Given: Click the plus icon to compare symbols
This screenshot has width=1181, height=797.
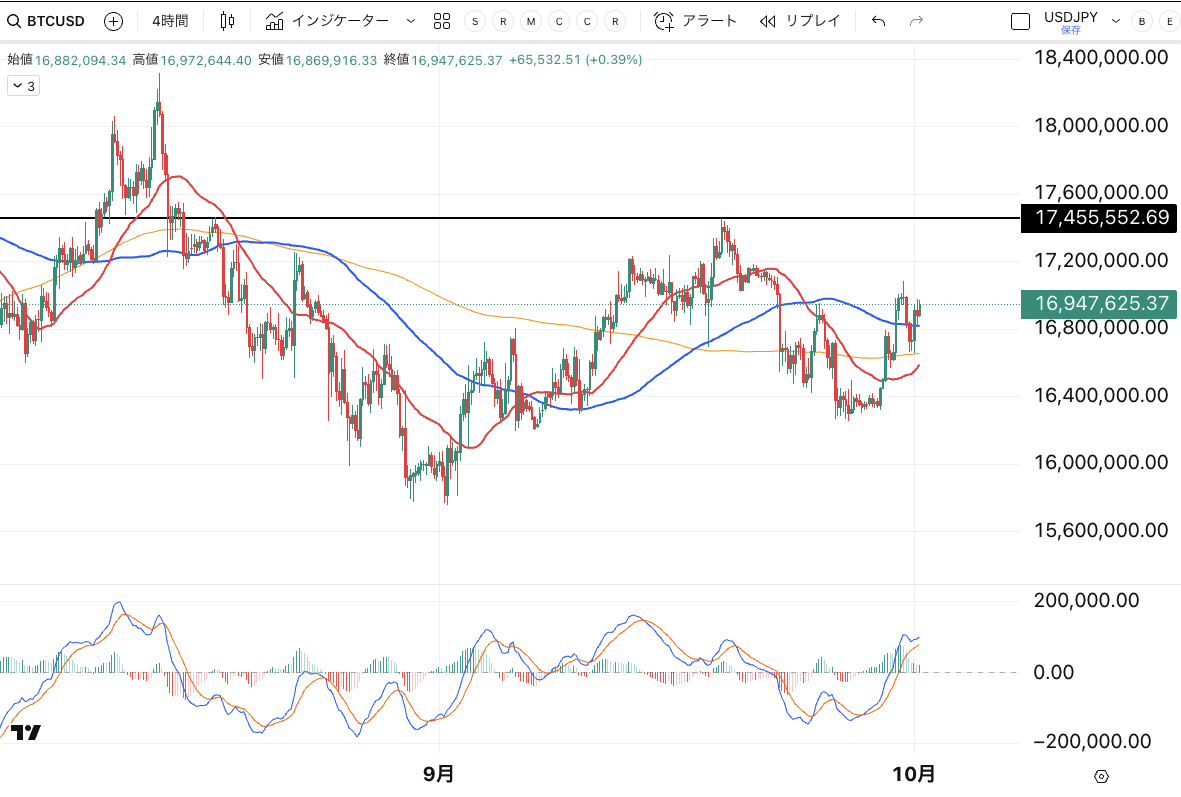Looking at the screenshot, I should click(x=114, y=20).
